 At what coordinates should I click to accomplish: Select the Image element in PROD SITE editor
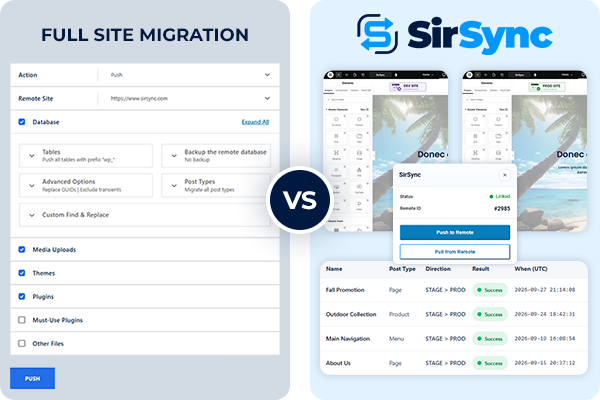(498, 155)
